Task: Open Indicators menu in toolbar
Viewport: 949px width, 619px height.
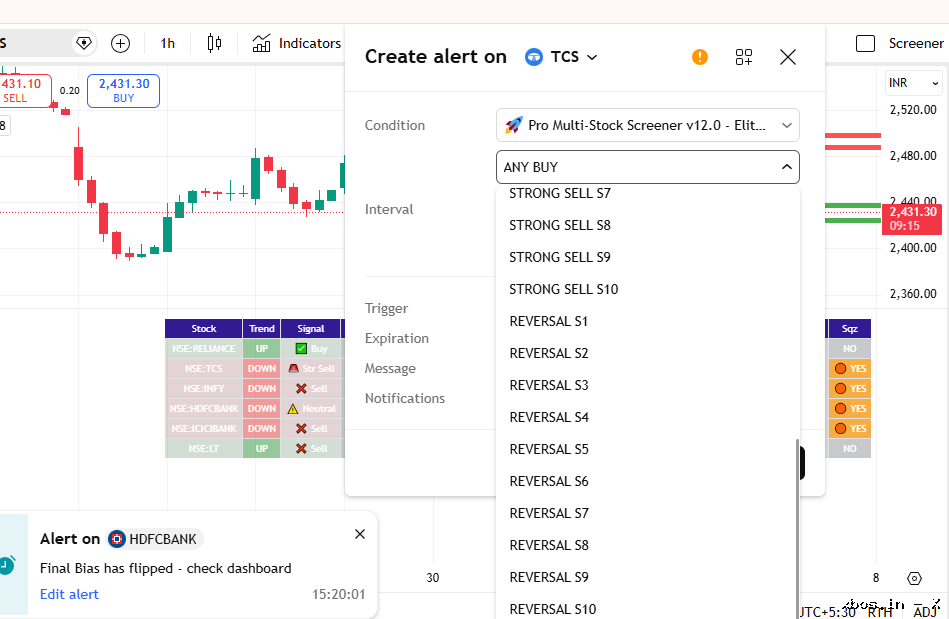Action: pos(297,44)
